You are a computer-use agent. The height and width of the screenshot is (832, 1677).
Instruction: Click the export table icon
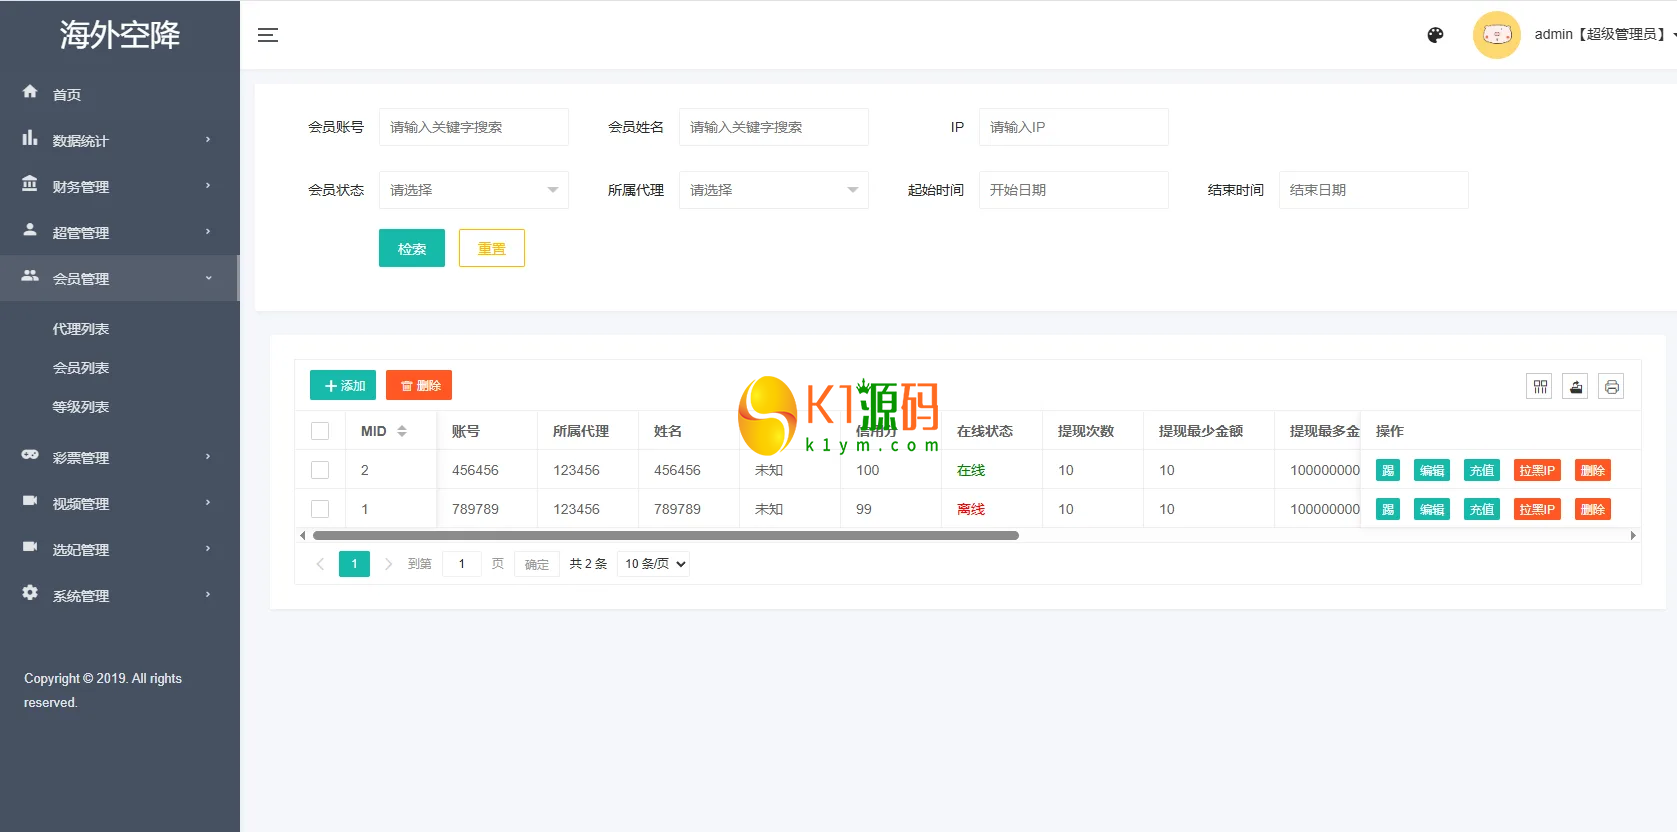point(1576,386)
